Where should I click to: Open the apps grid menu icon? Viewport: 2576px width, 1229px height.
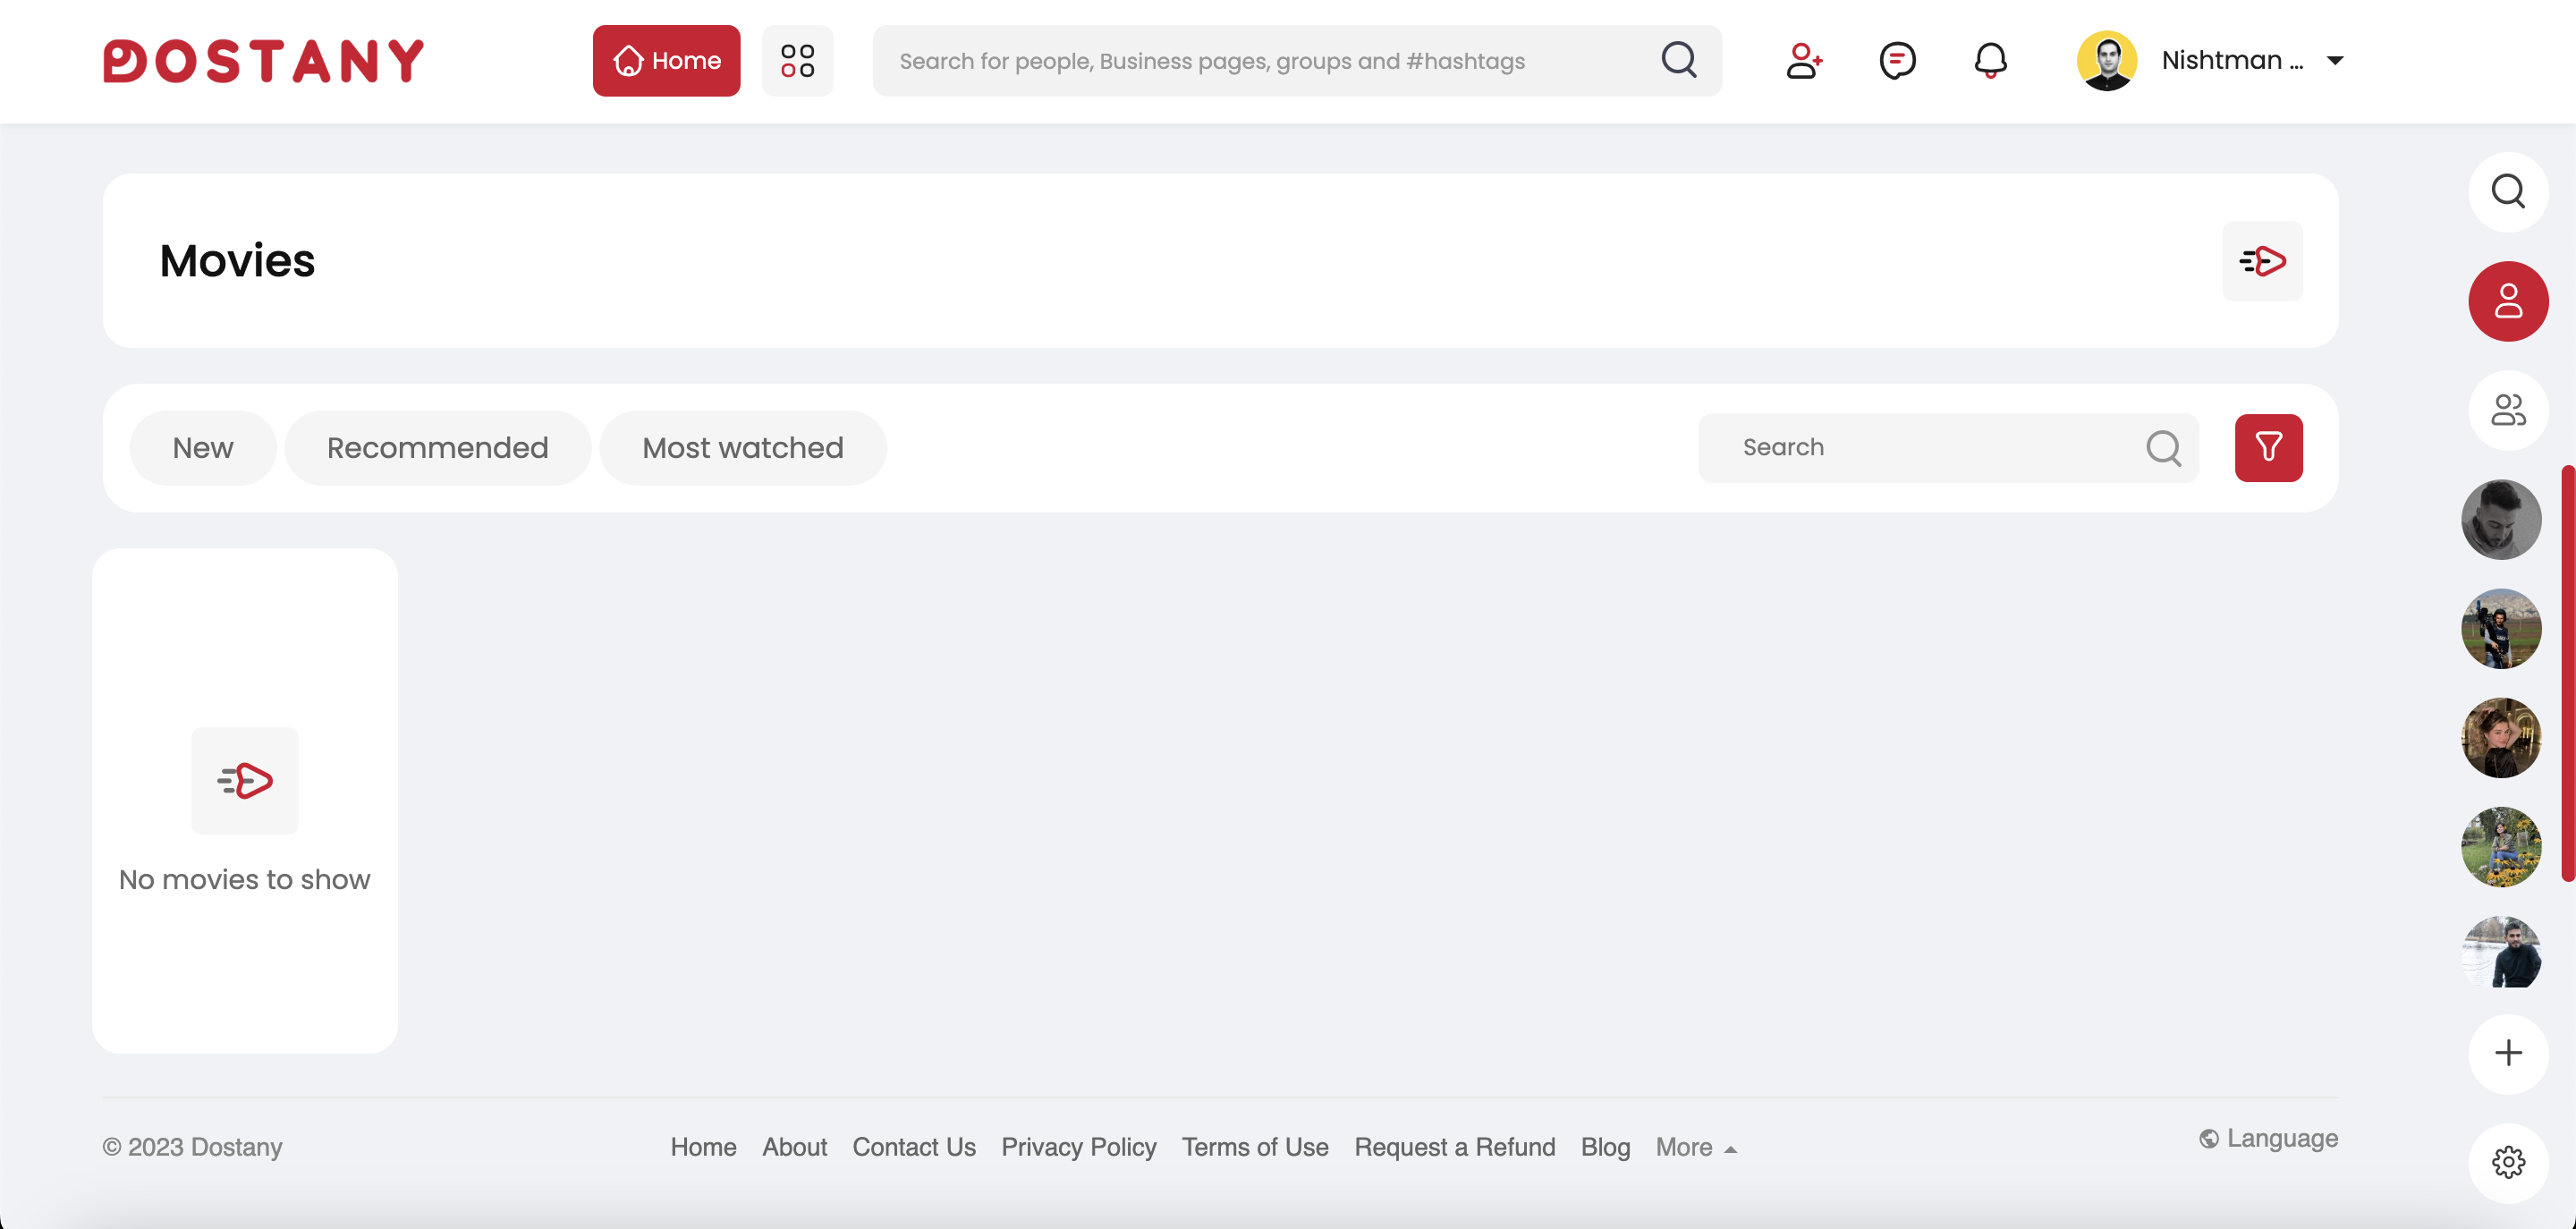[797, 61]
